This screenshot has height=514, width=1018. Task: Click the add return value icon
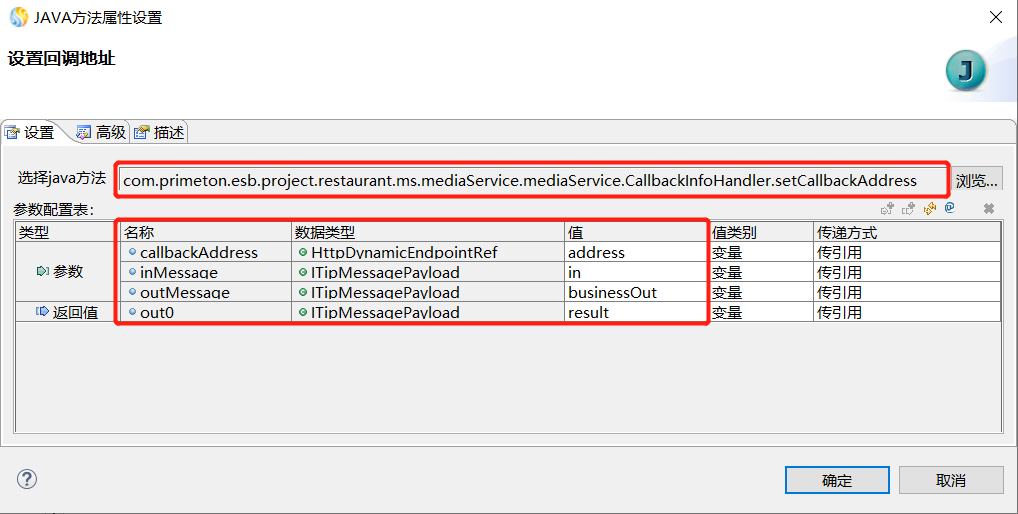[x=908, y=208]
